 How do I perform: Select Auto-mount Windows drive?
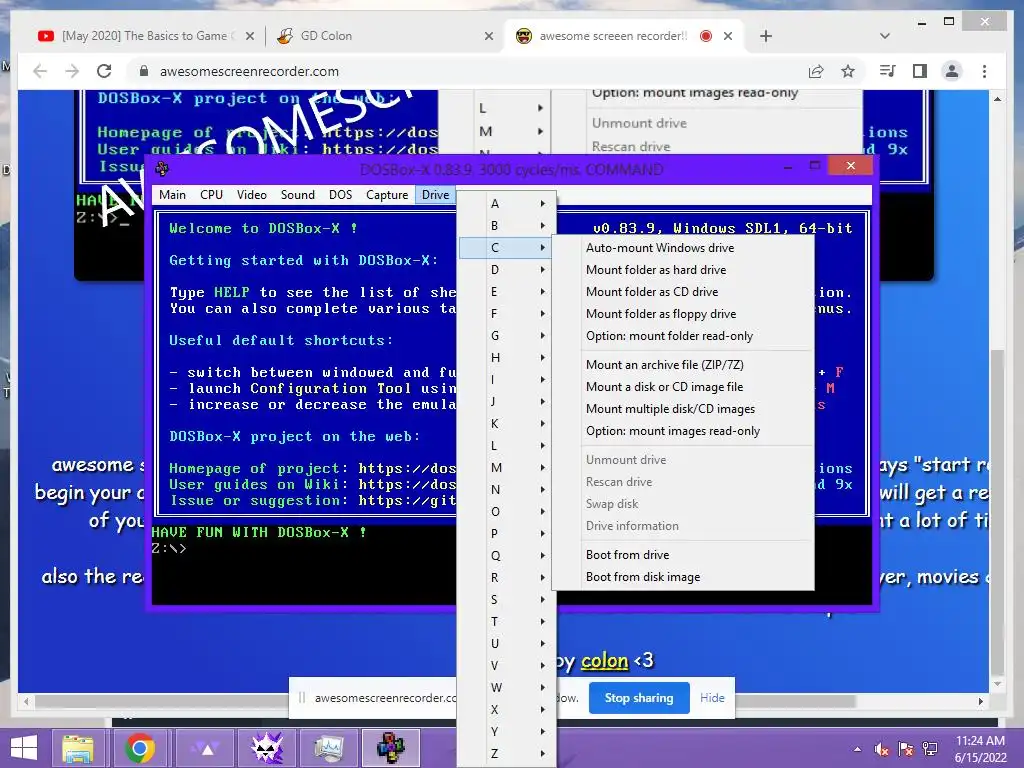(x=683, y=248)
